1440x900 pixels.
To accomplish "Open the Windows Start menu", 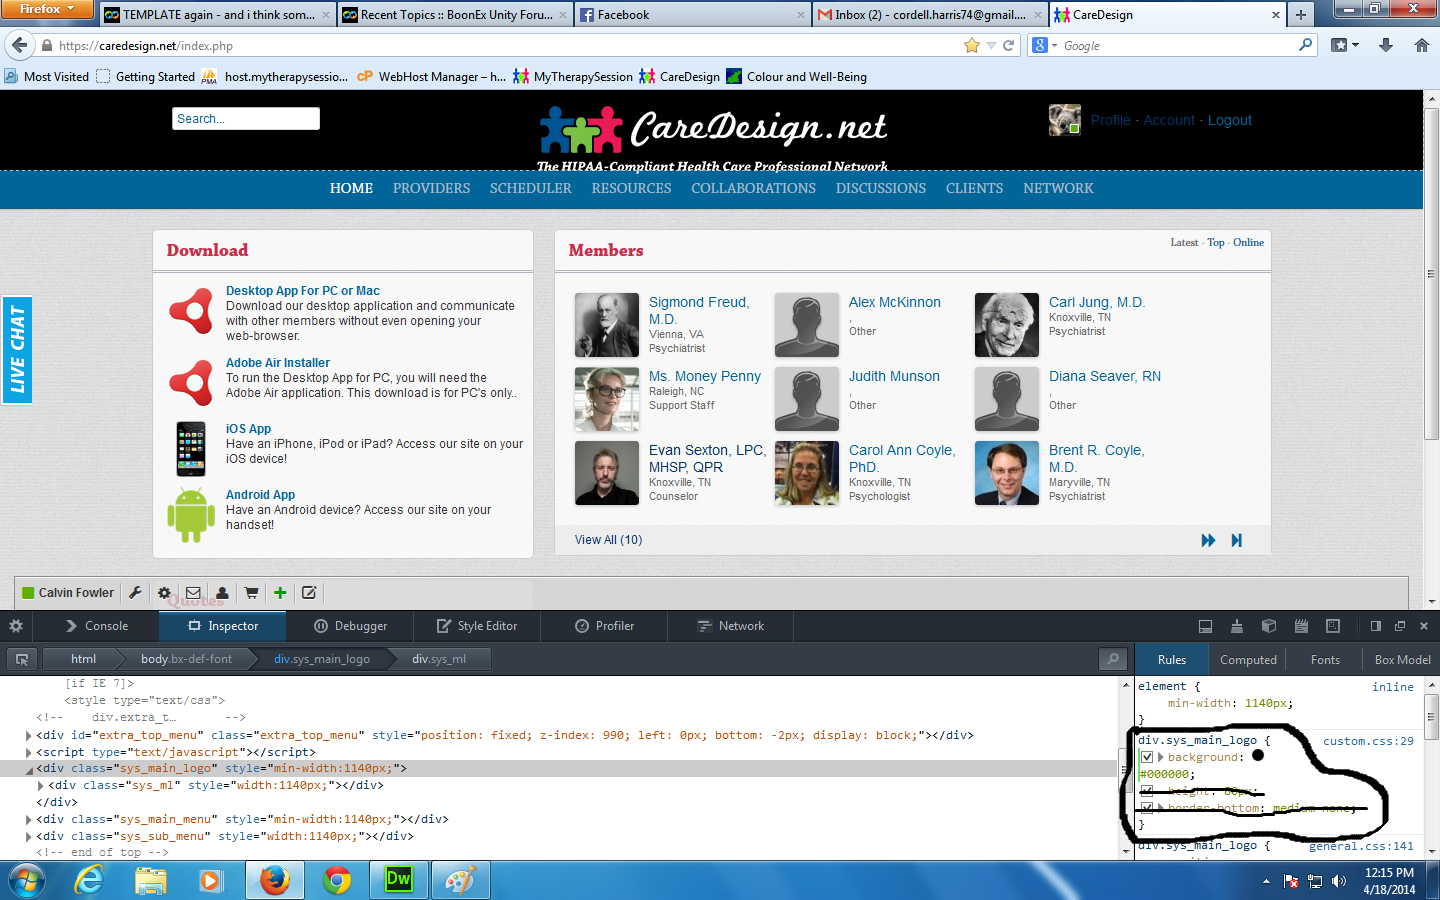I will (27, 881).
